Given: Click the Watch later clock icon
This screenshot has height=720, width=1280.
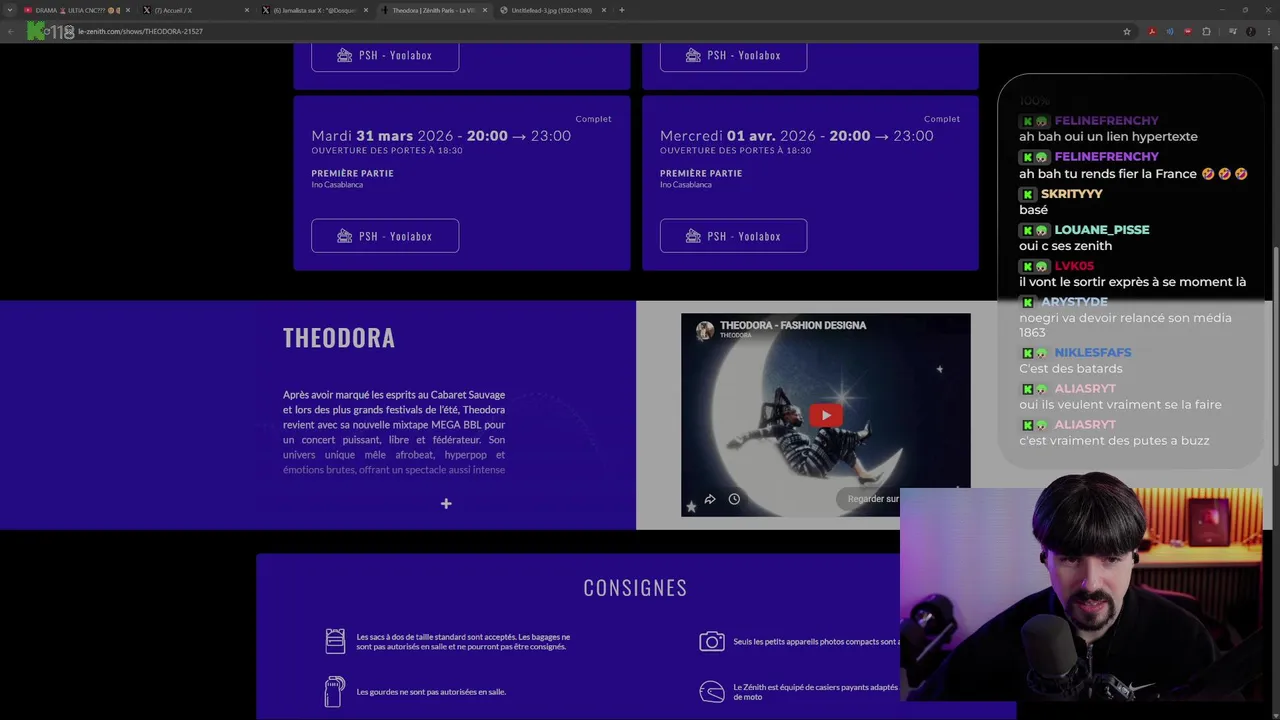Looking at the screenshot, I should click(x=734, y=499).
